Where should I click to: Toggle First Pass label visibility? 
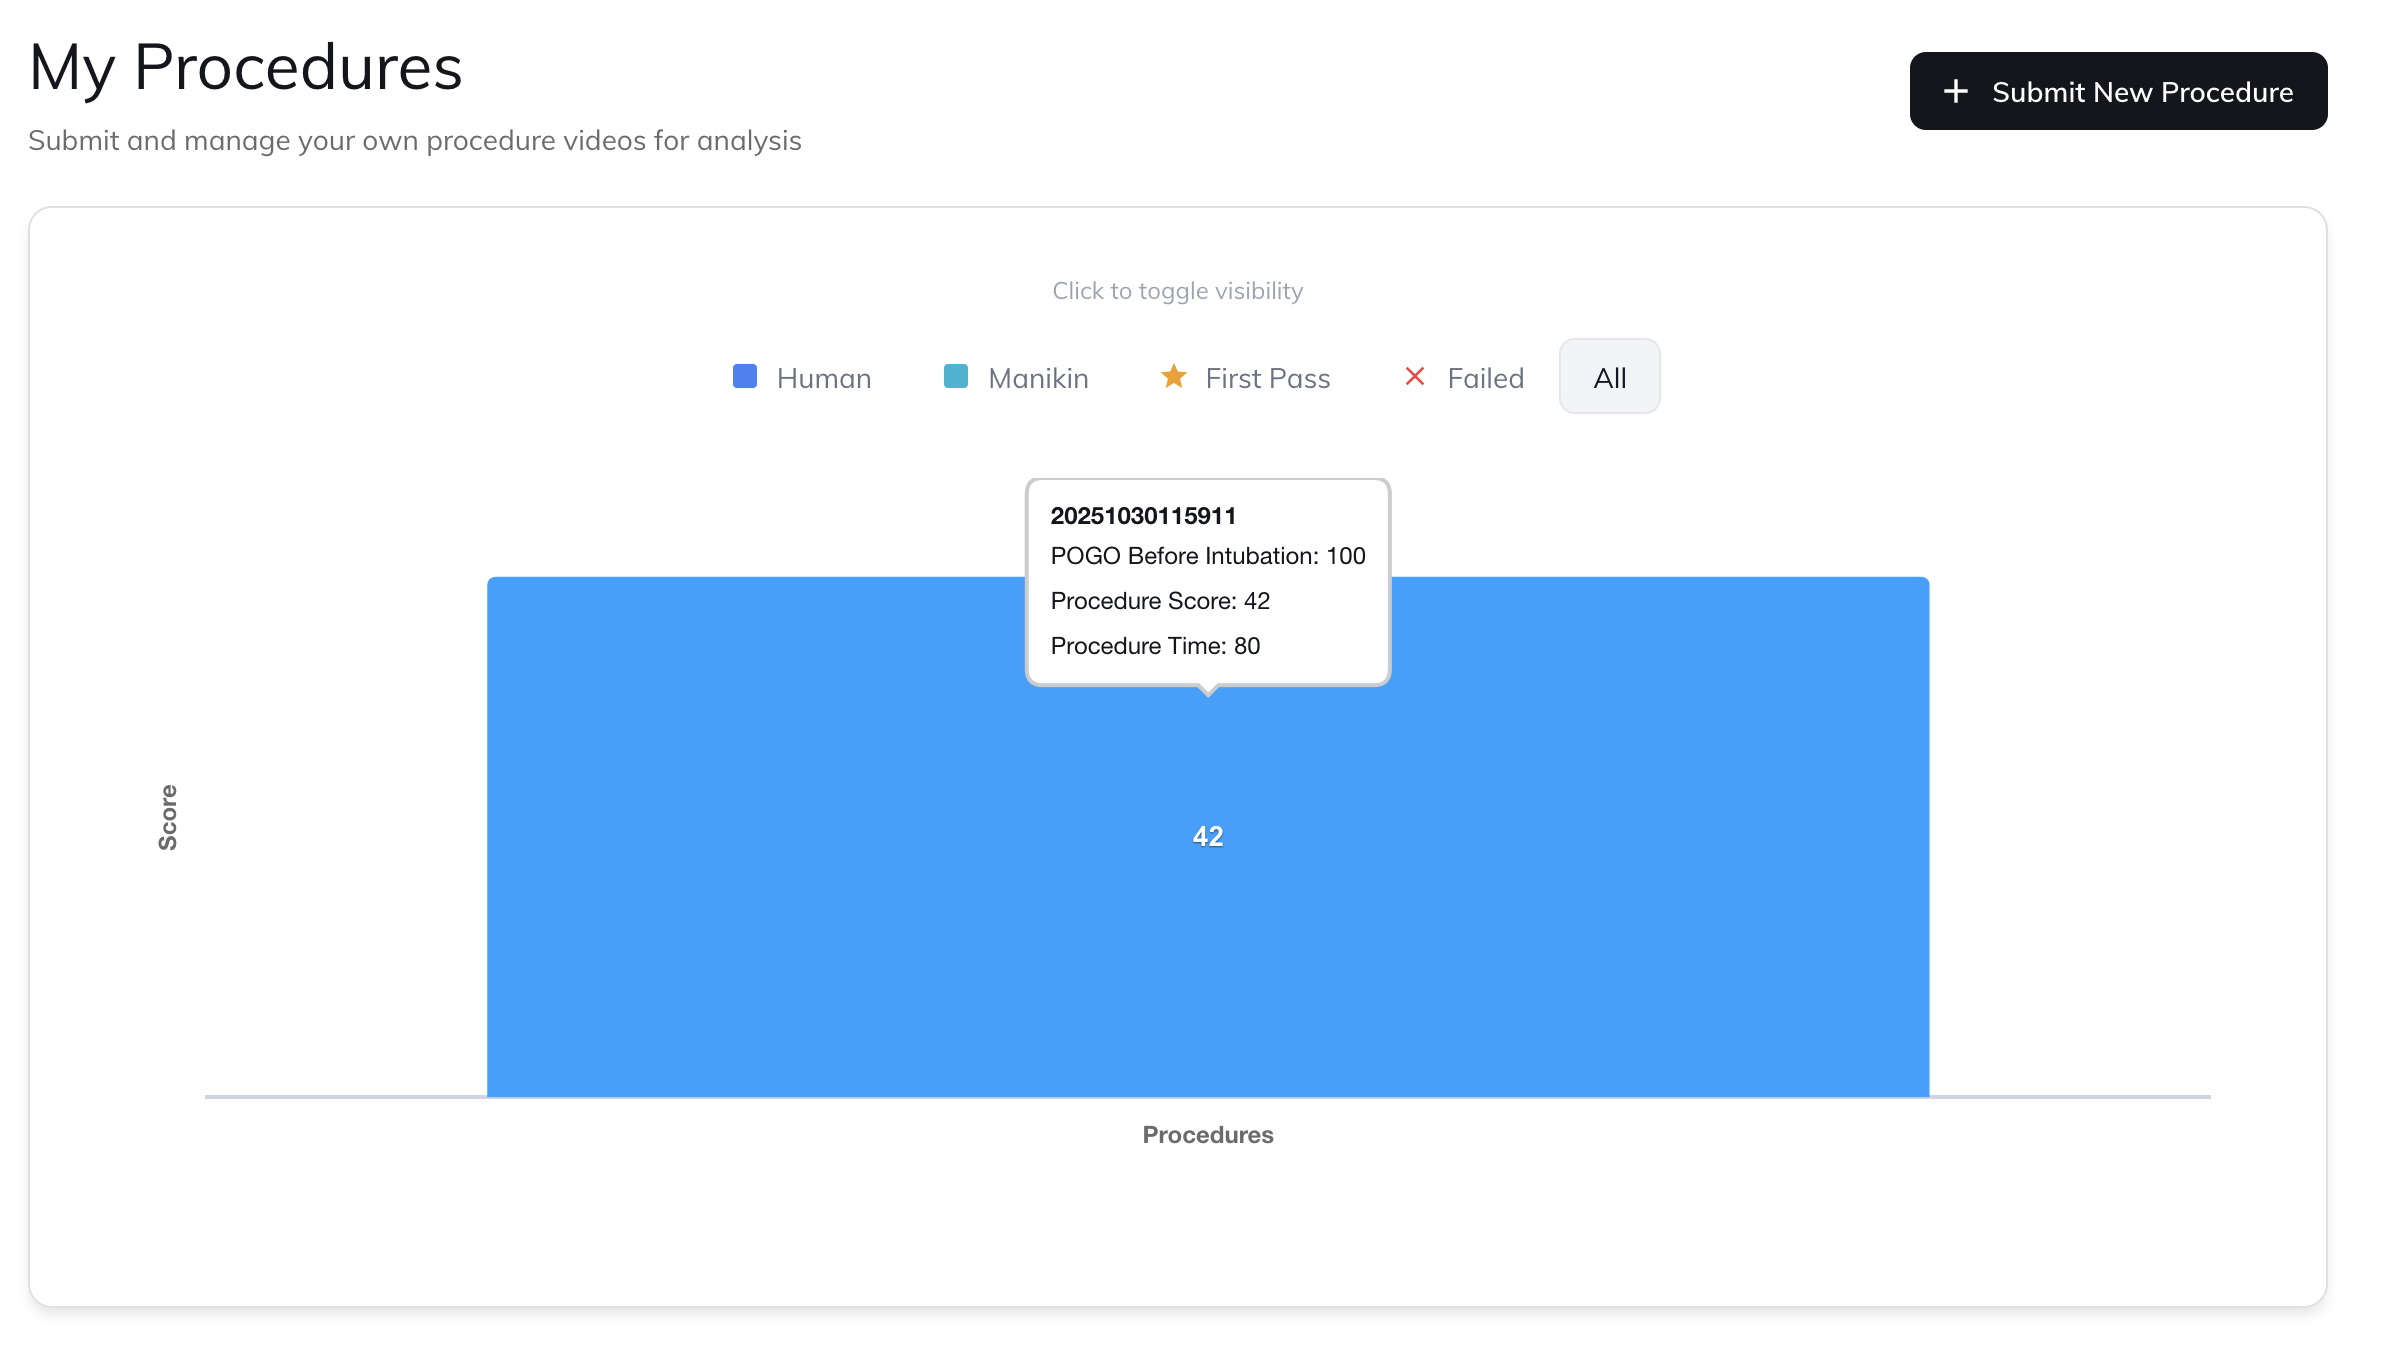1267,378
